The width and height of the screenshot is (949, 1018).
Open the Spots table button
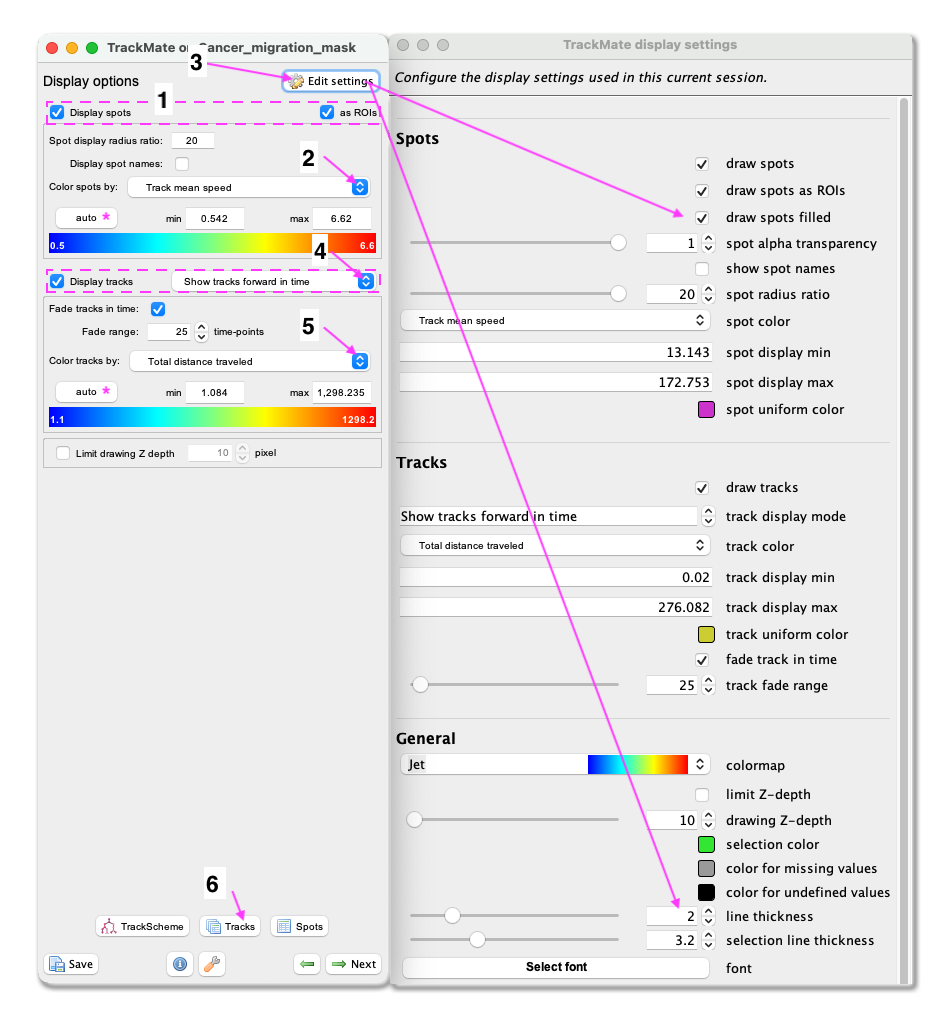[x=300, y=926]
